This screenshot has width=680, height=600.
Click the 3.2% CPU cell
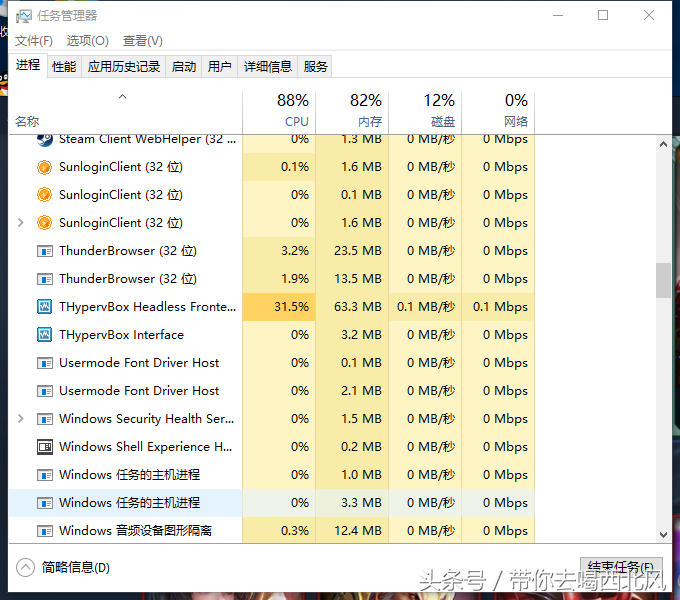279,251
